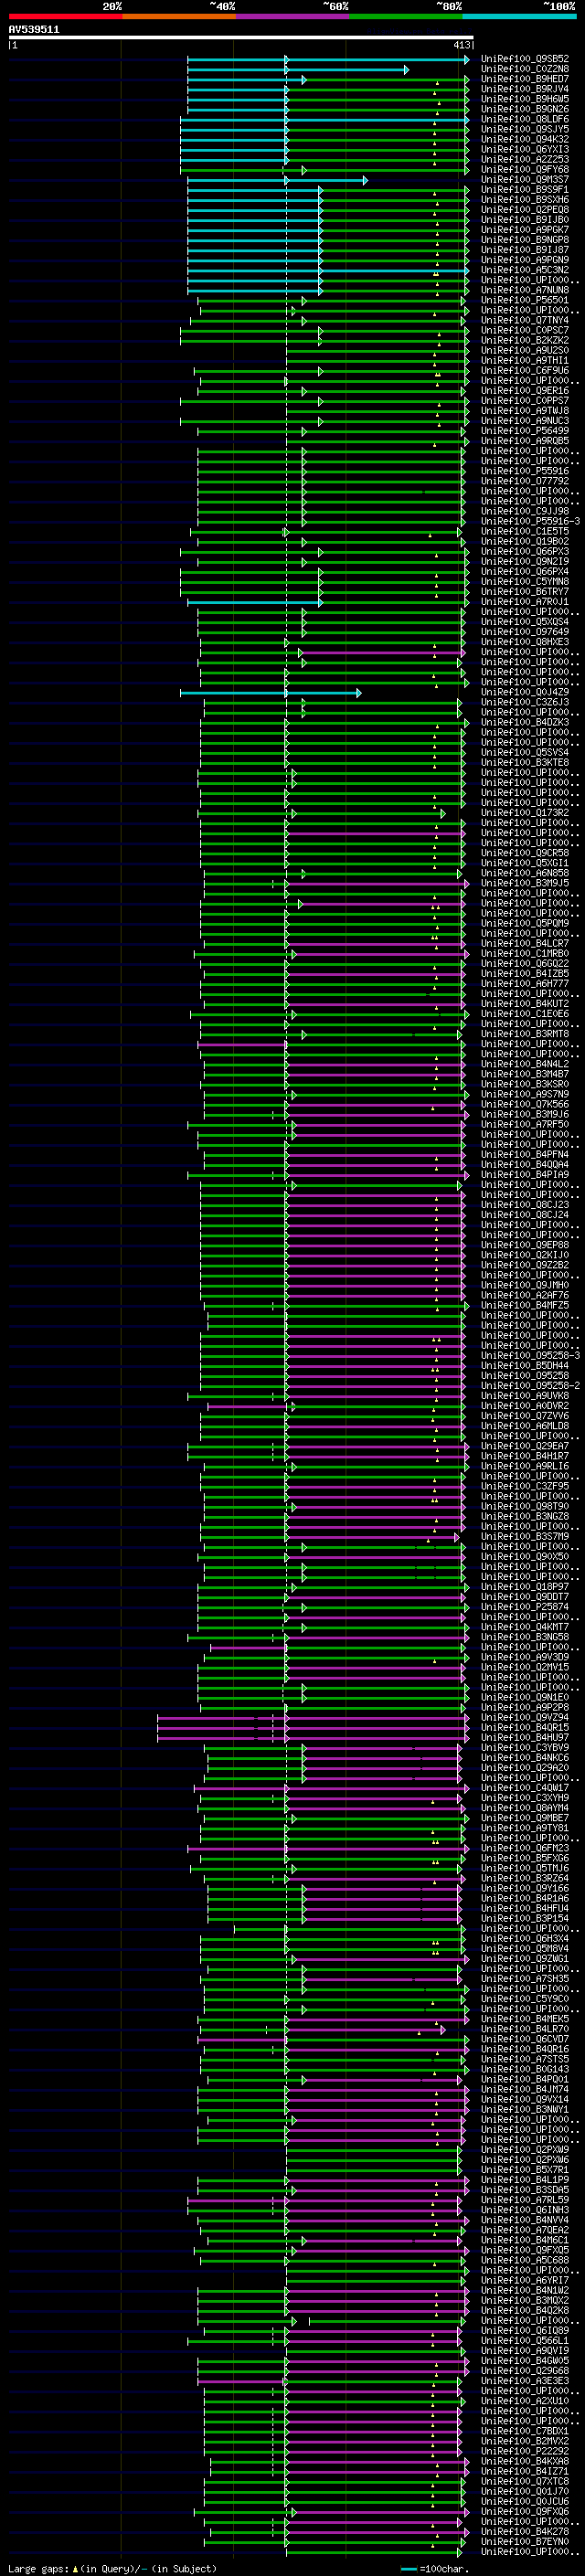Open hit UniRef100_B9RJV4
The image size is (585, 2576).
(x=525, y=89)
